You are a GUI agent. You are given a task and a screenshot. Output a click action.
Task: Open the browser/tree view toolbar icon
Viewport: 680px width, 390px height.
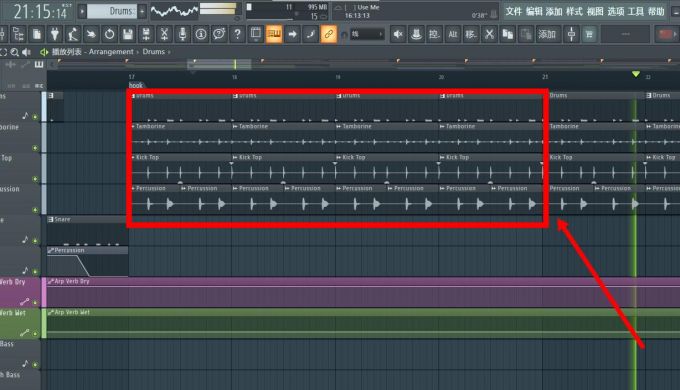18,34
